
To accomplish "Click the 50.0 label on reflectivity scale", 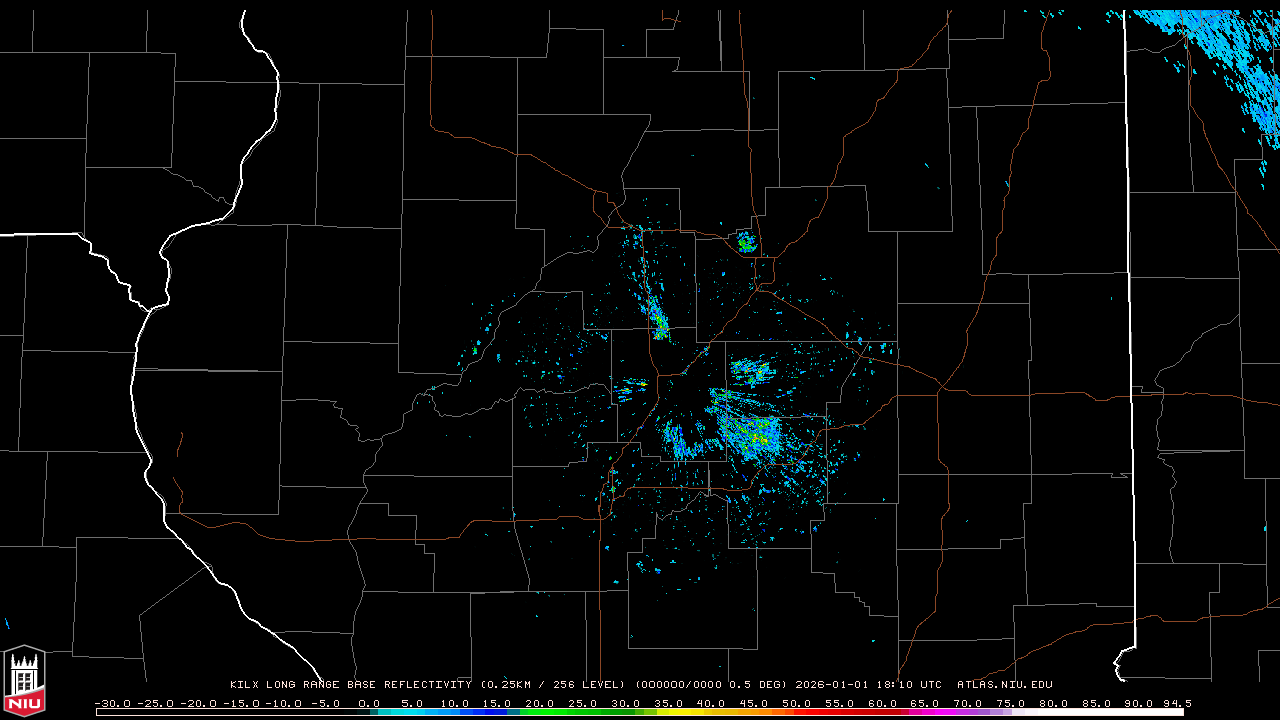I will [x=796, y=703].
